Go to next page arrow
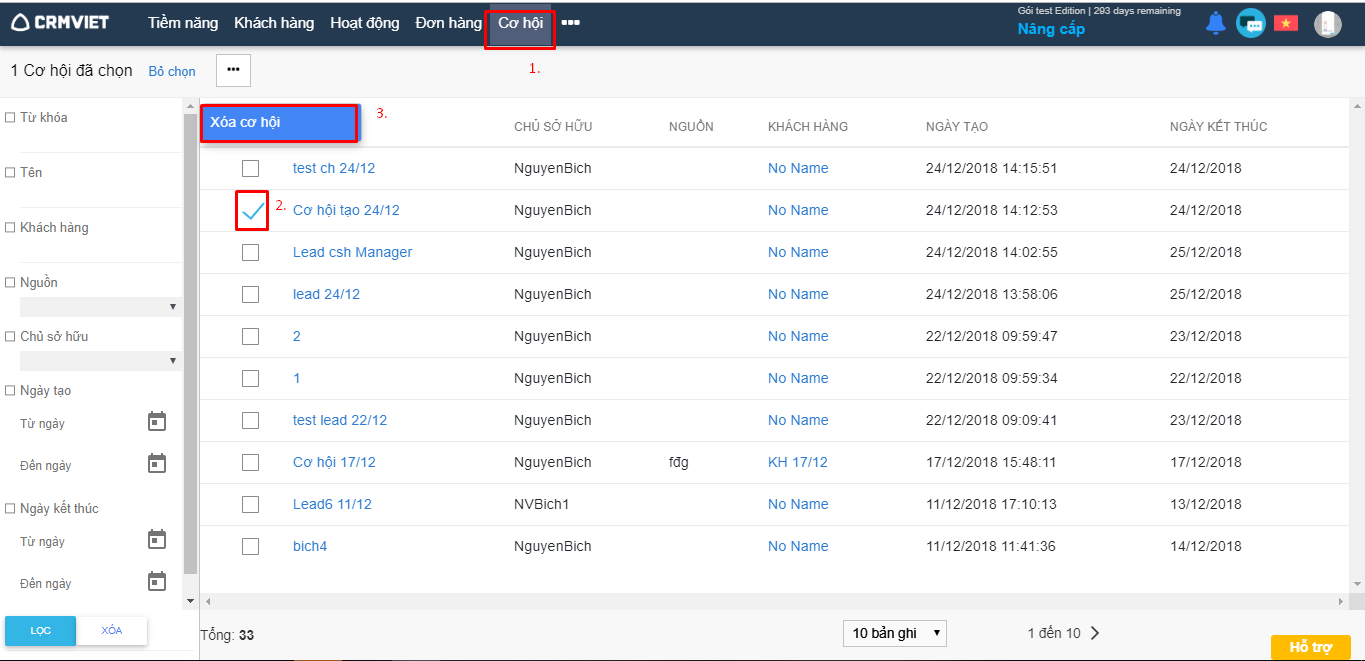This screenshot has height=661, width=1365. pyautogui.click(x=1095, y=633)
